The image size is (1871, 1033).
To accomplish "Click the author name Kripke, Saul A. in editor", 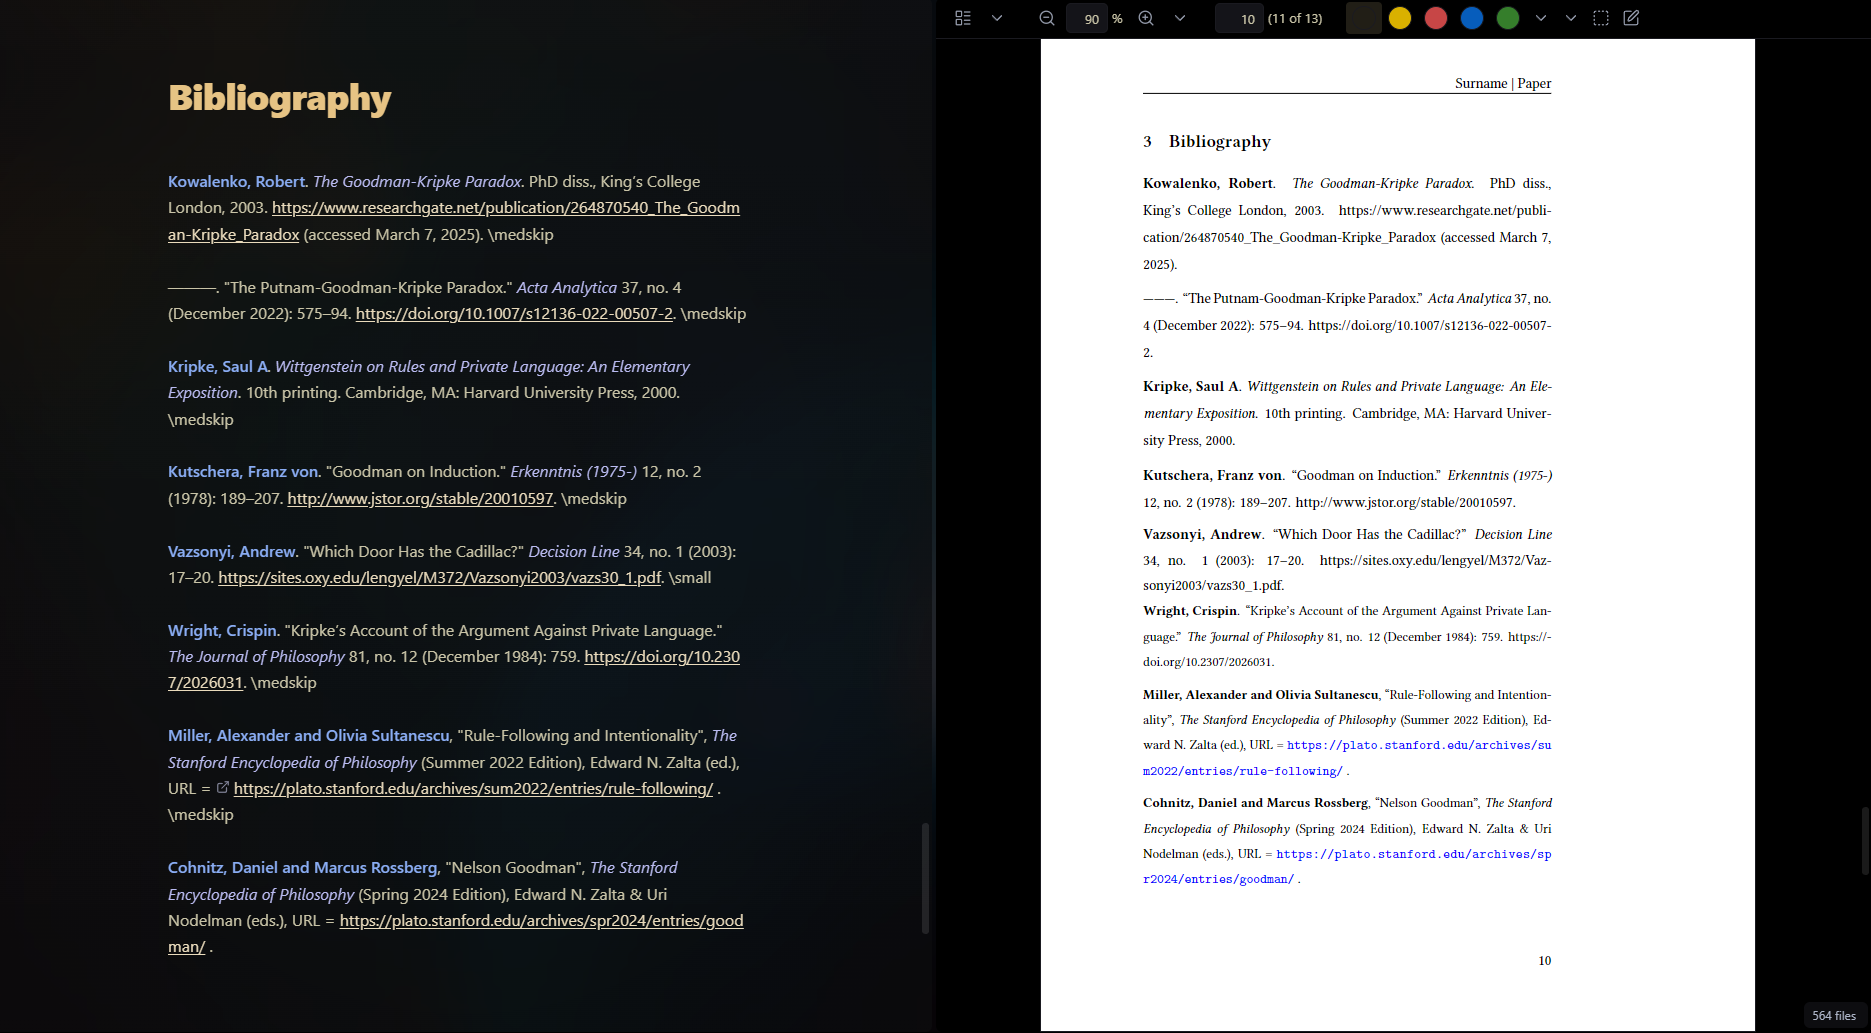I will coord(218,366).
